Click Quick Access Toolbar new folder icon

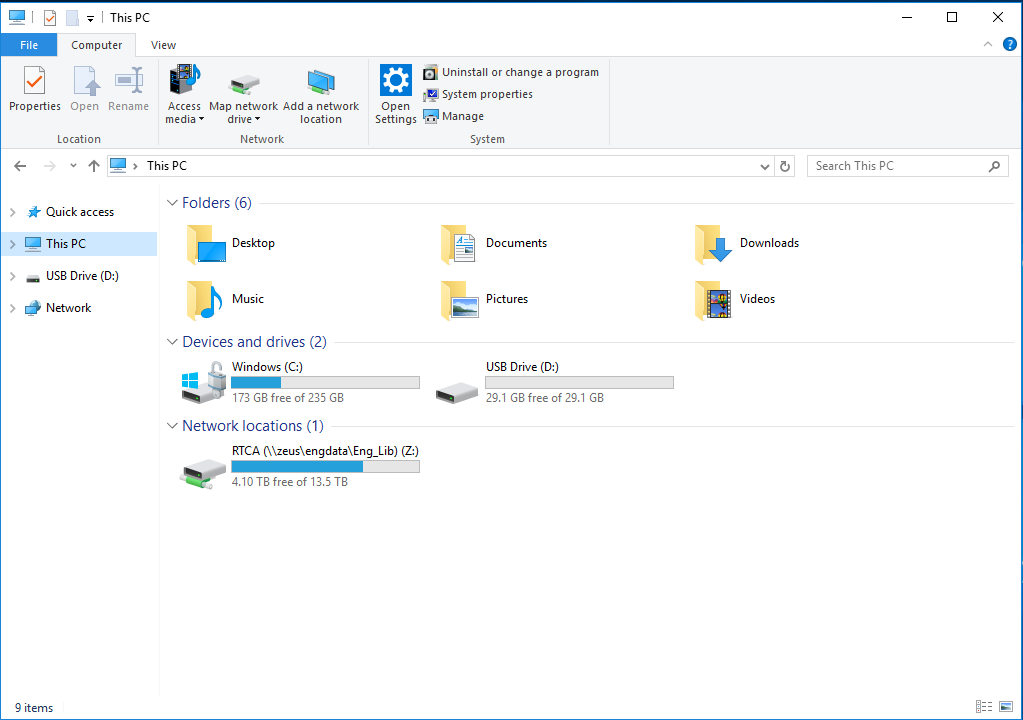point(72,18)
